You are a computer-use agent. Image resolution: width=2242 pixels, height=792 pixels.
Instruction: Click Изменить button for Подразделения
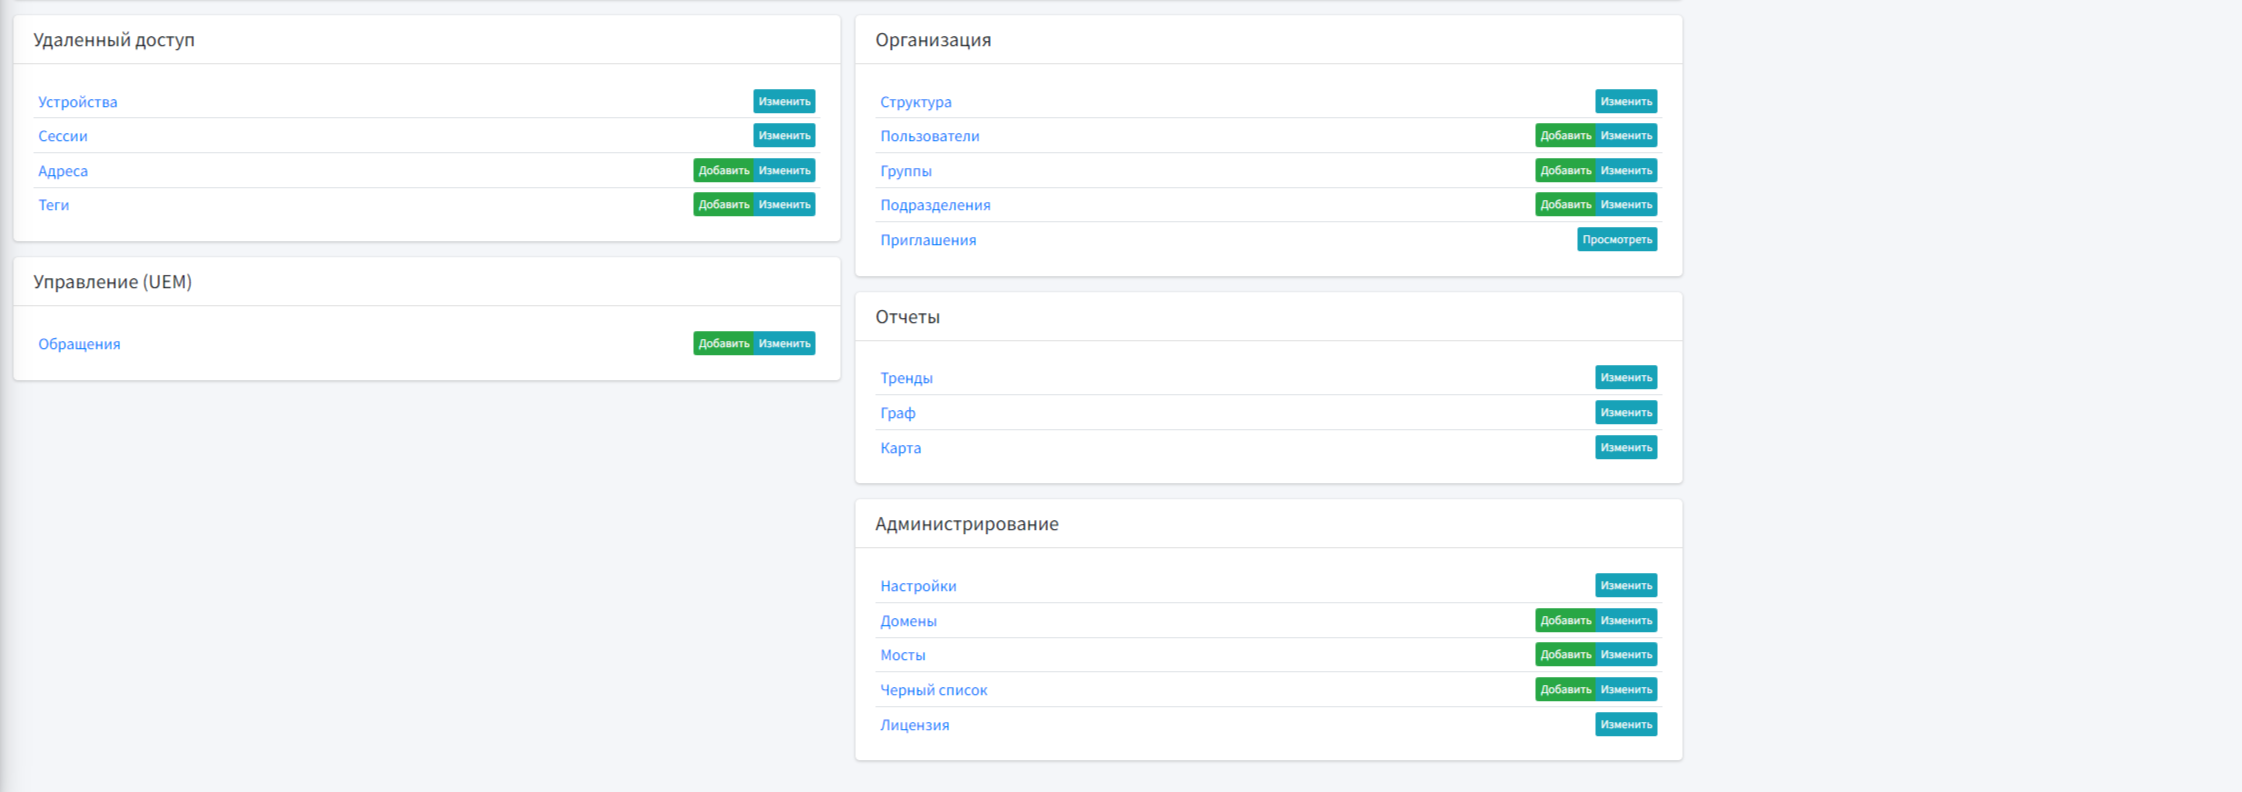[1627, 204]
